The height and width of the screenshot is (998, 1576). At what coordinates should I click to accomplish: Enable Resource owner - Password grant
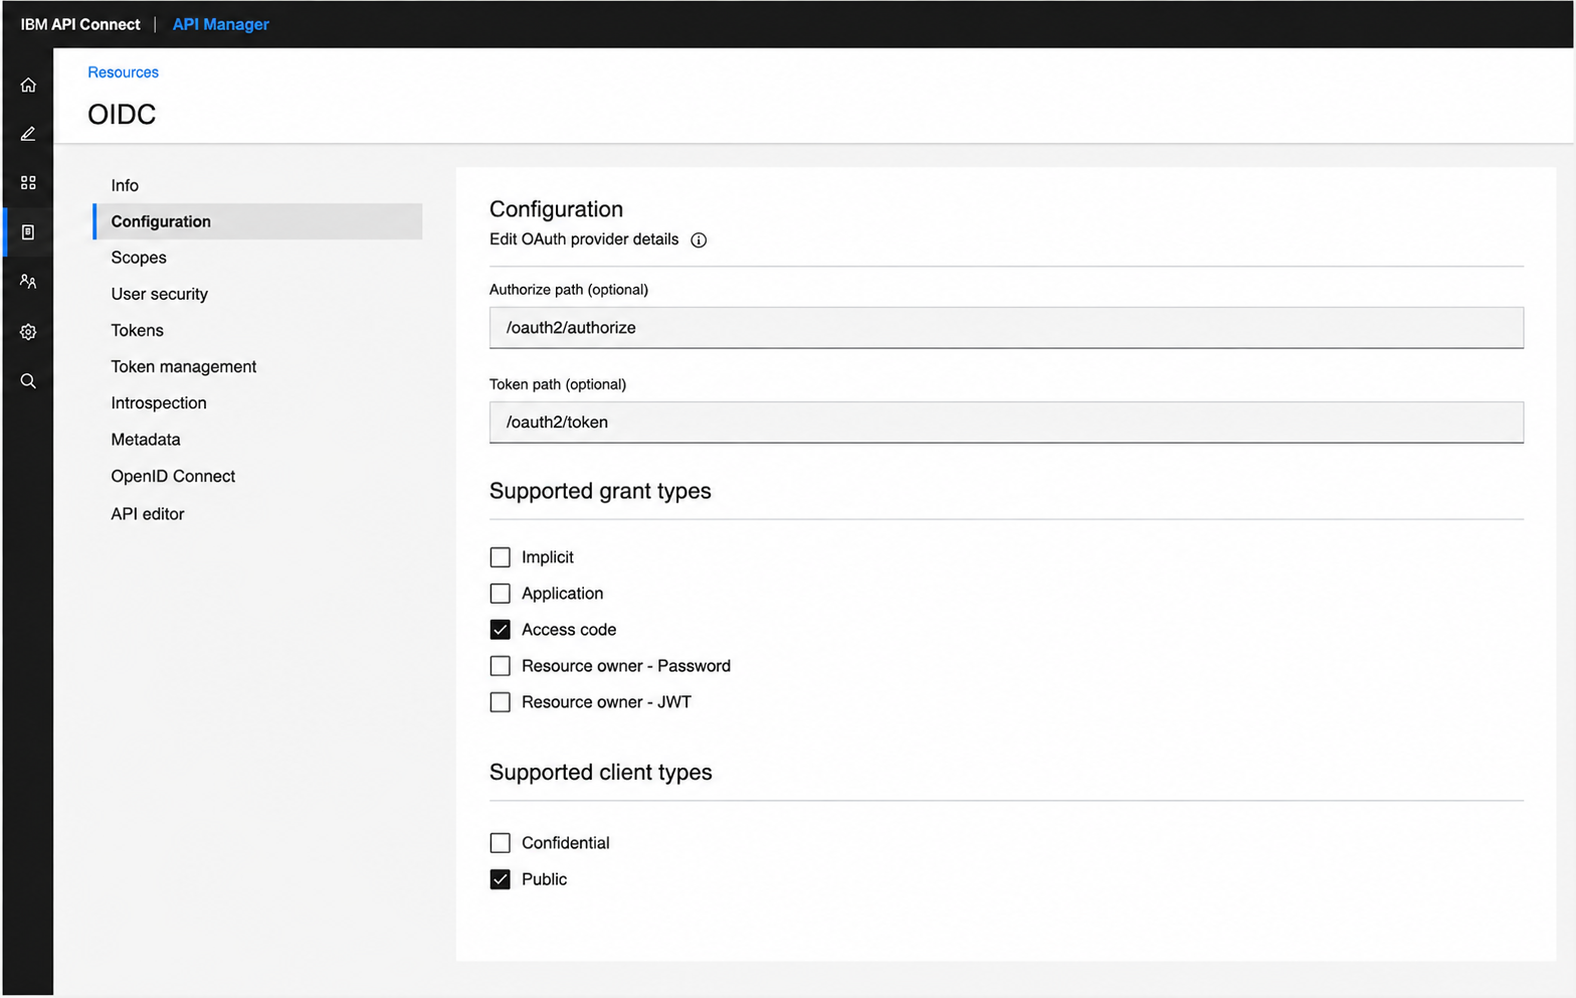[500, 666]
